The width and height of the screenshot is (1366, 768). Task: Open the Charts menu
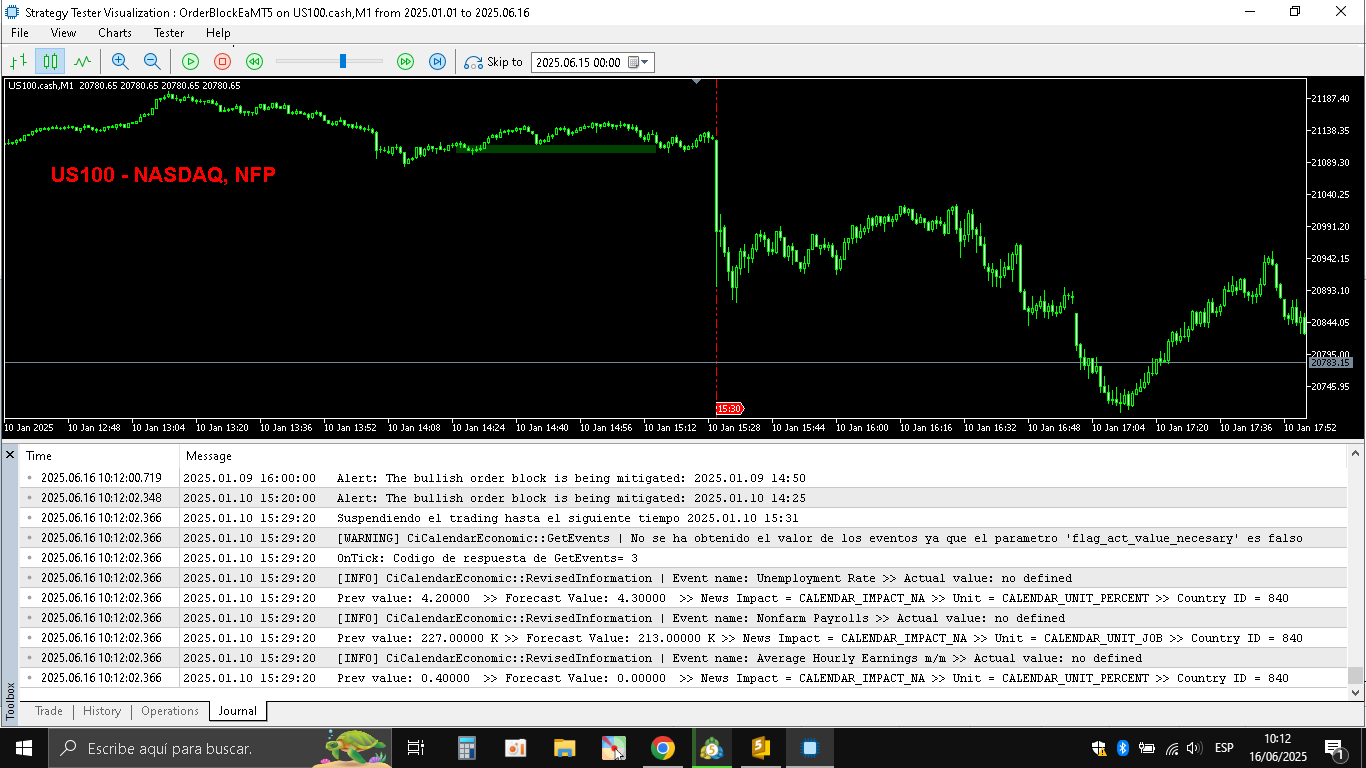pyautogui.click(x=115, y=33)
